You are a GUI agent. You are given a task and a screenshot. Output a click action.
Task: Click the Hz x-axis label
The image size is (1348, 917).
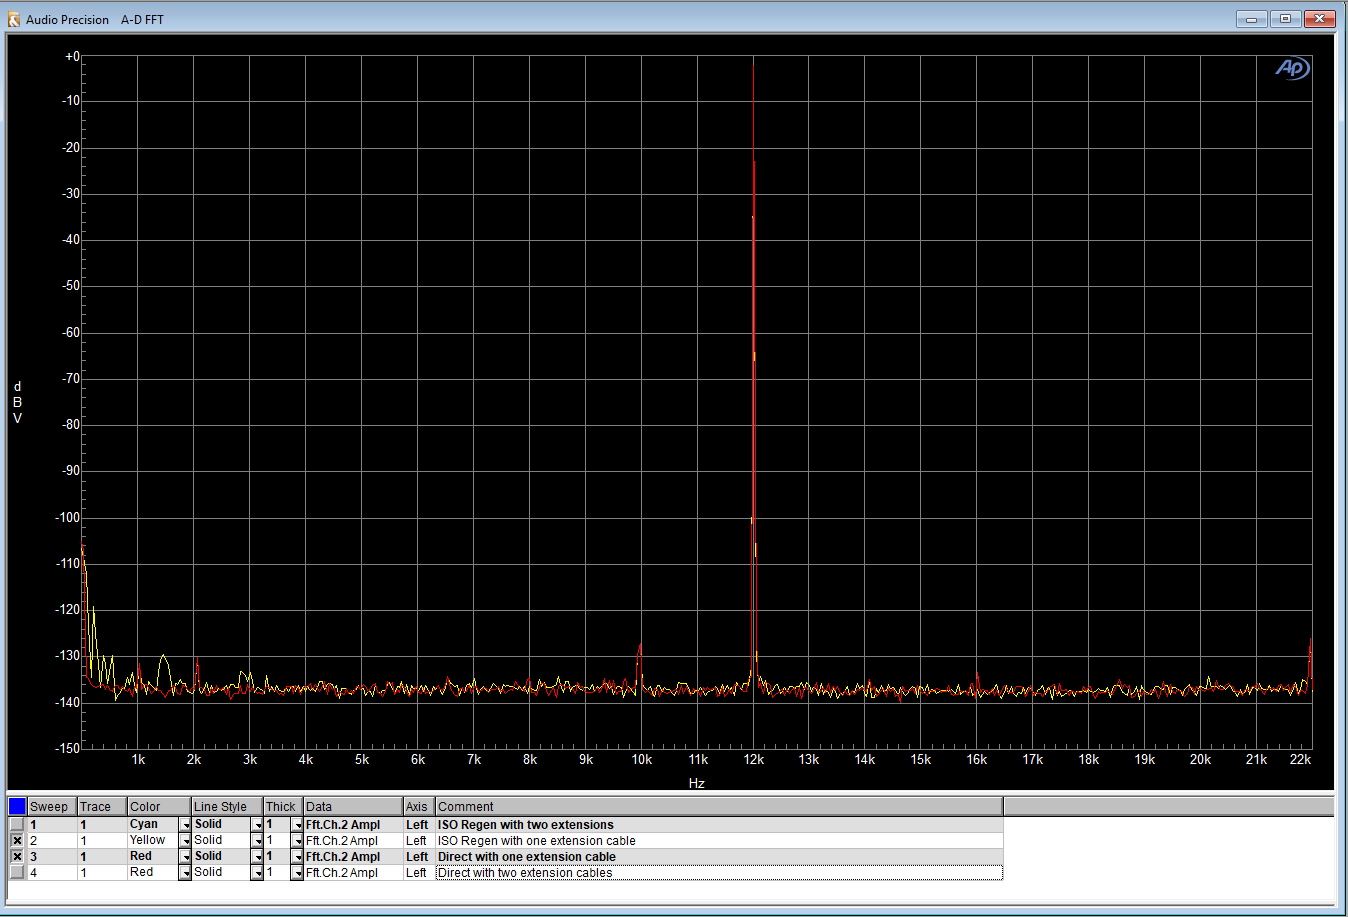(697, 783)
